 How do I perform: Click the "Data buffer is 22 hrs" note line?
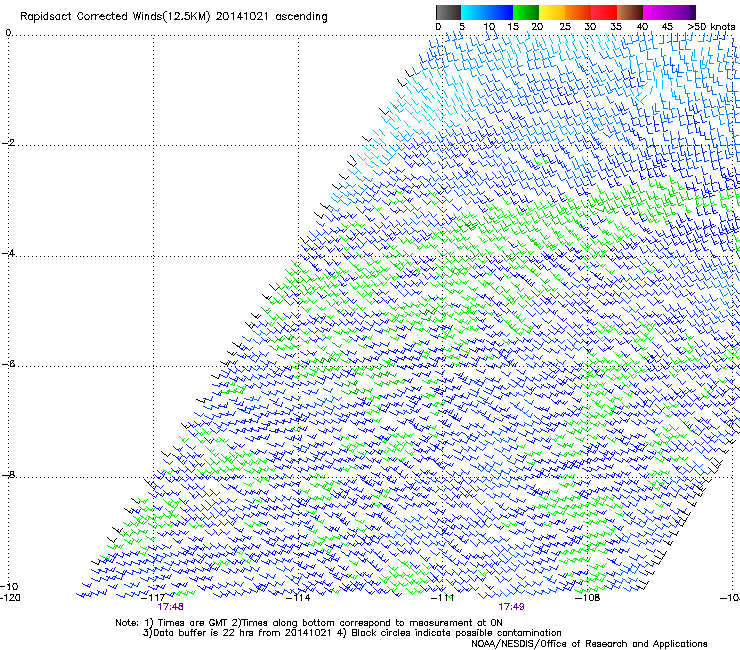click(x=352, y=633)
